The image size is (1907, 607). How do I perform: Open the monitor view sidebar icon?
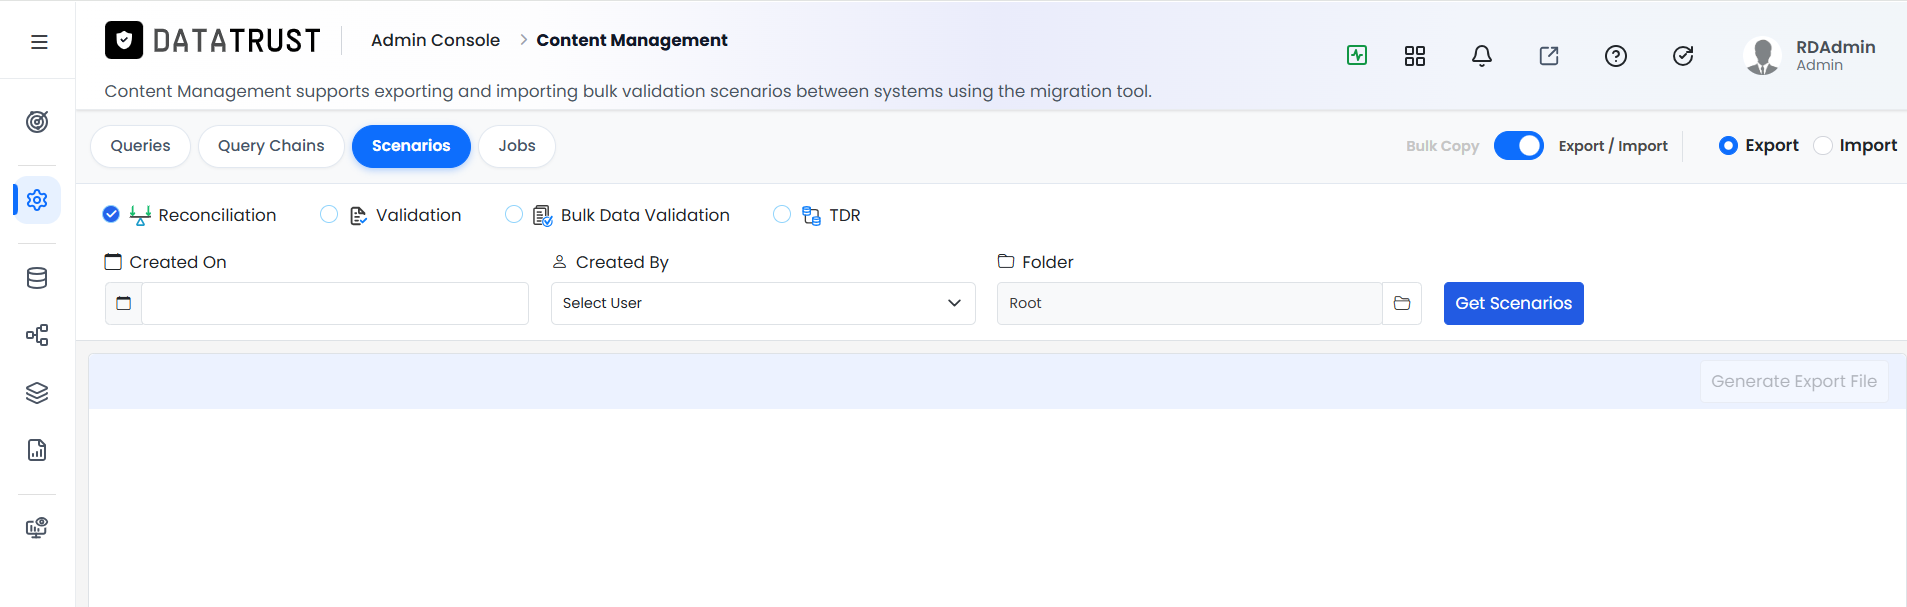click(37, 528)
